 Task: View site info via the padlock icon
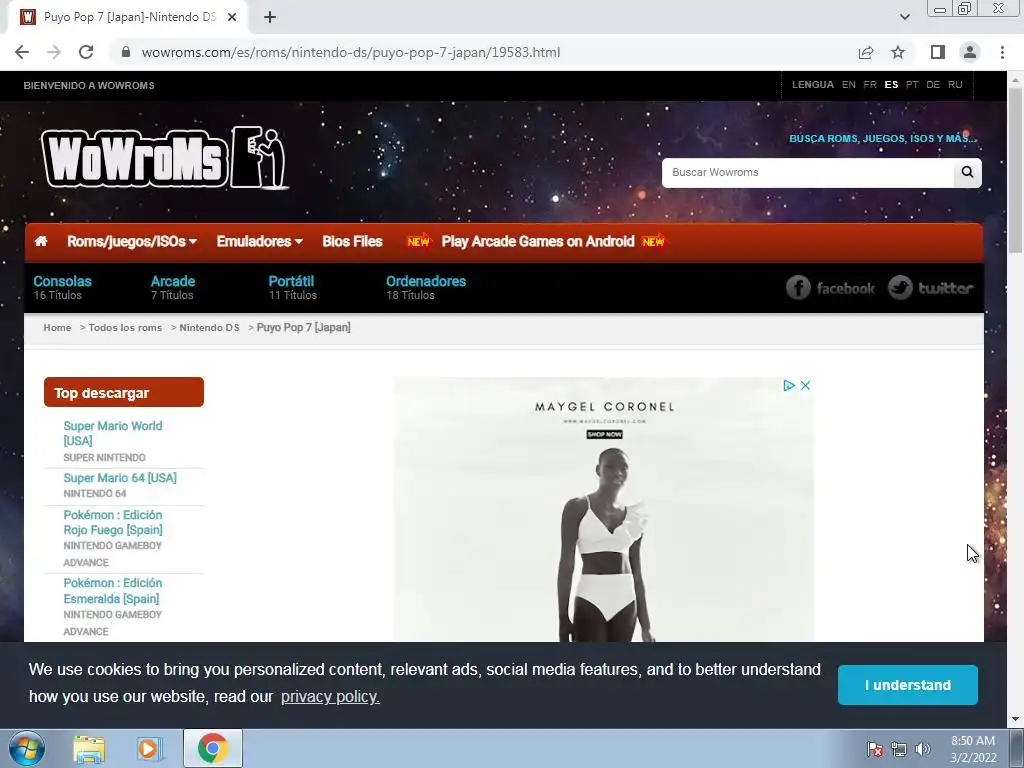point(126,52)
